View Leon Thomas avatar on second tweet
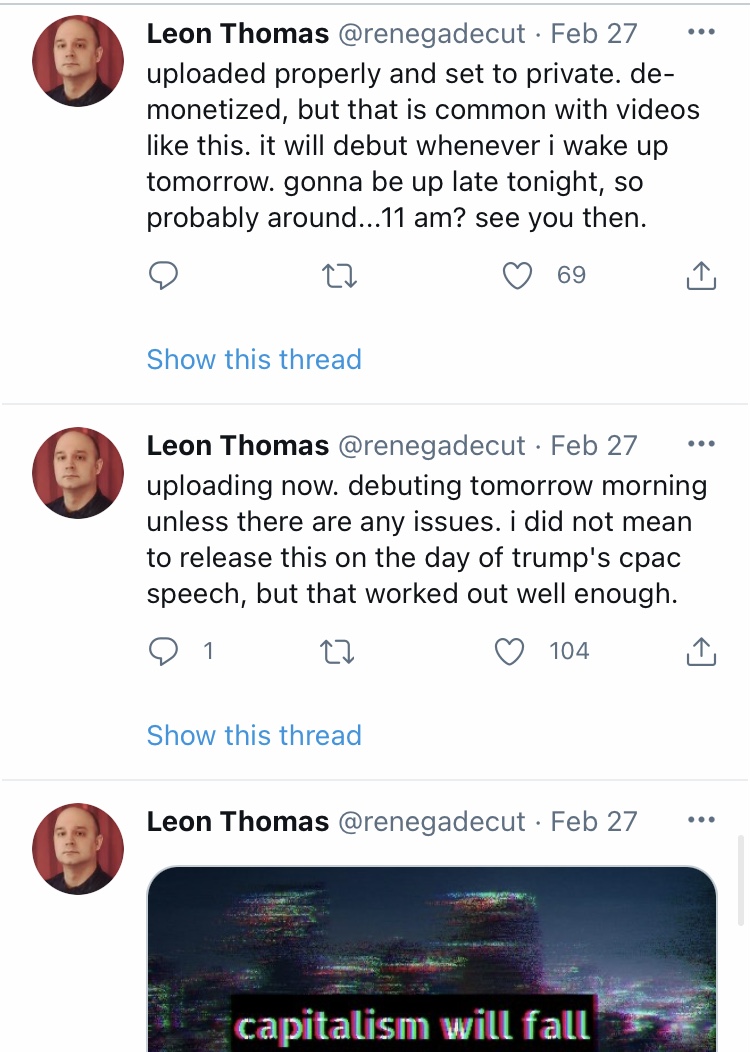 (78, 472)
